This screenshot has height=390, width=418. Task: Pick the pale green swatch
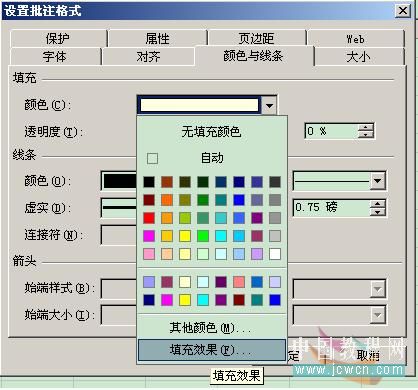tap(203, 254)
